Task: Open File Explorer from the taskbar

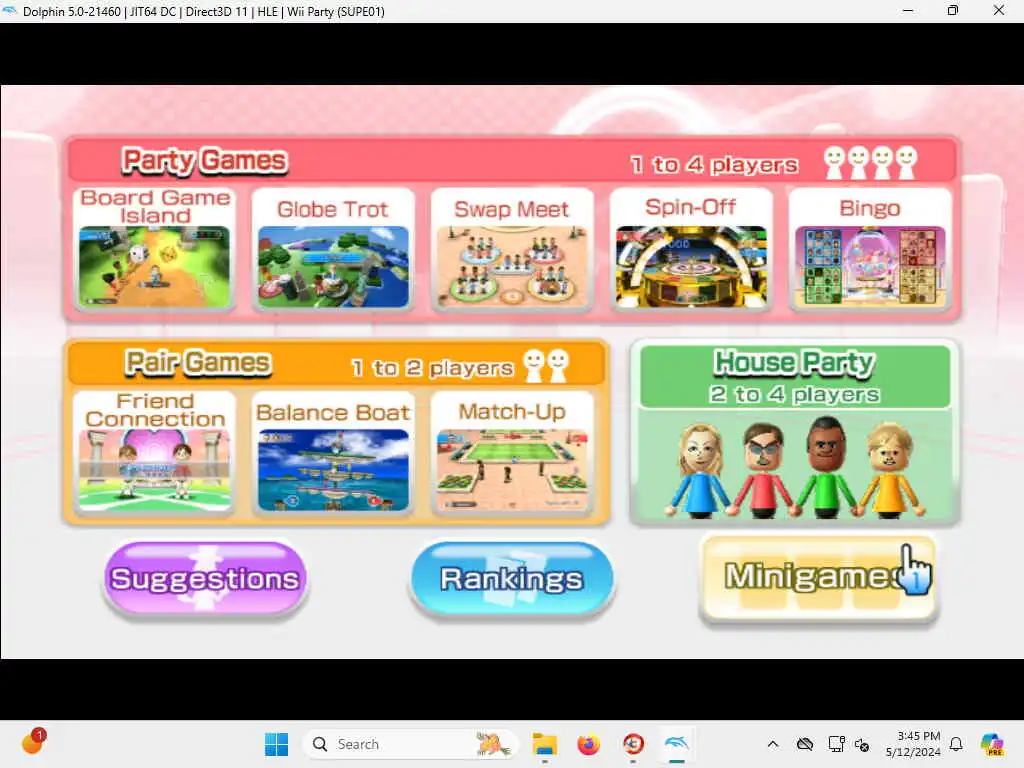Action: coord(544,744)
